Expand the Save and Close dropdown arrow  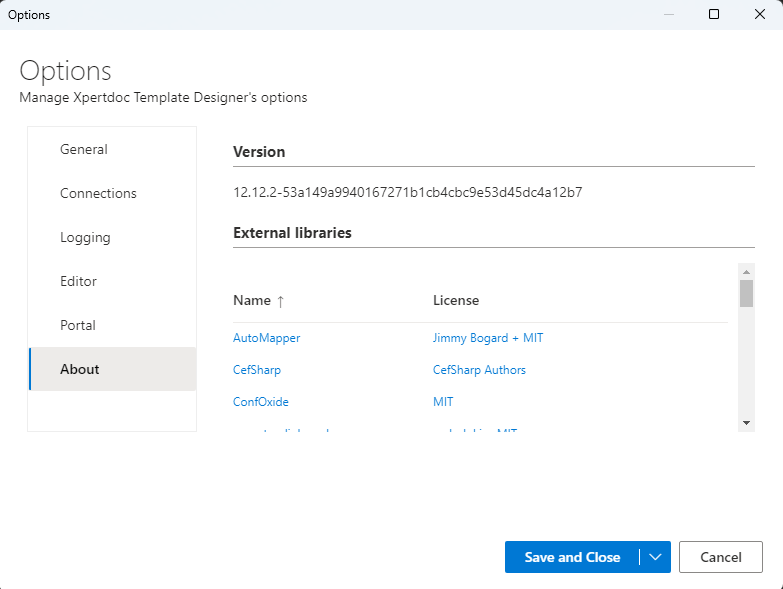click(x=655, y=557)
